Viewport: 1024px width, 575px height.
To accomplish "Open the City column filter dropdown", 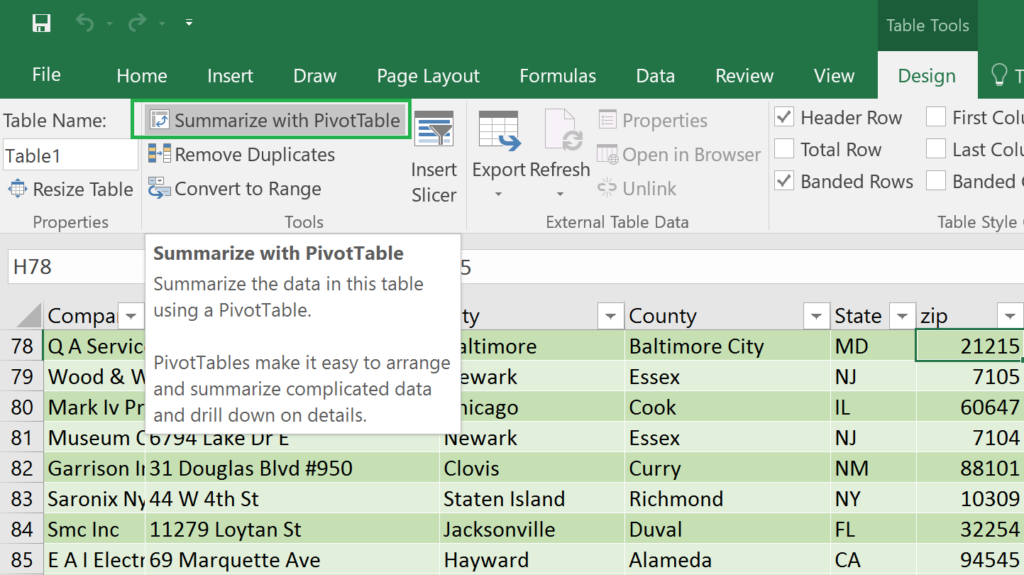I will click(x=610, y=316).
